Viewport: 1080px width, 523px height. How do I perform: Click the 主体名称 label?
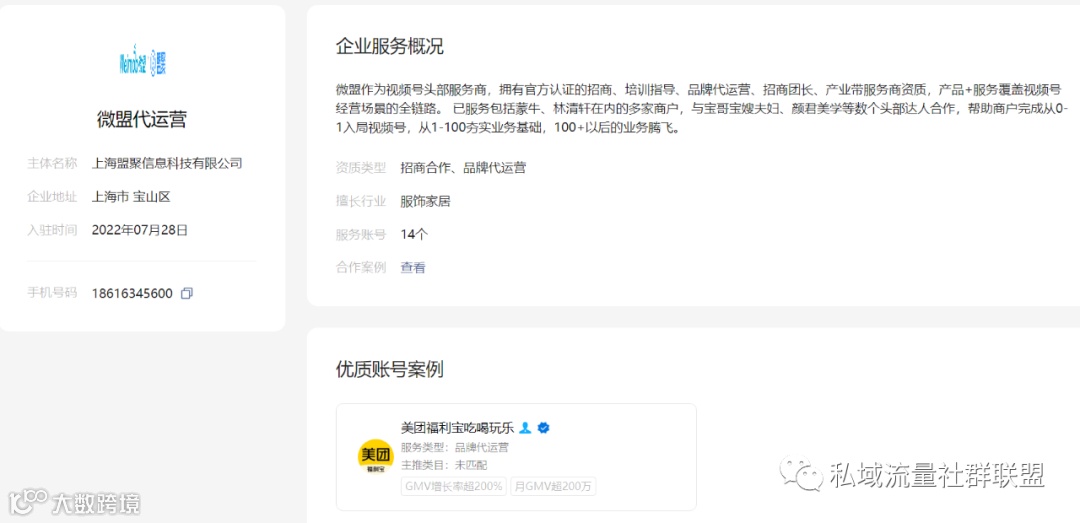coord(52,163)
